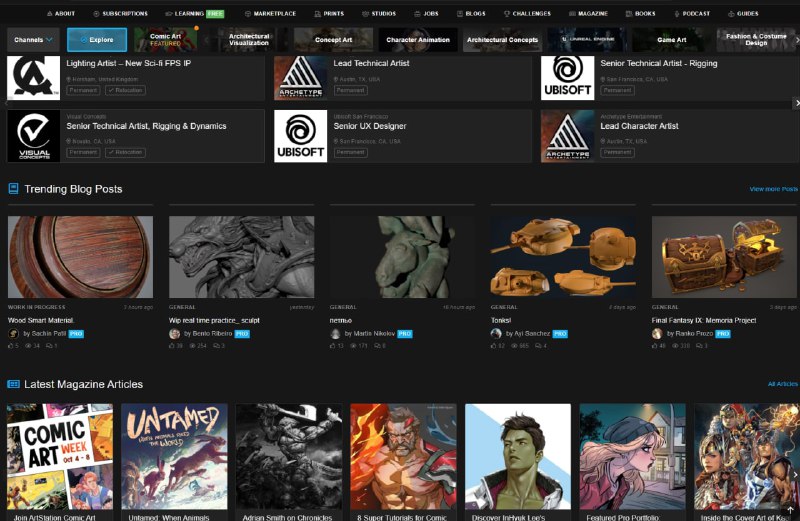Image resolution: width=800 pixels, height=521 pixels.
Task: Click the logo beside Lighting Artist job
Action: 34,78
